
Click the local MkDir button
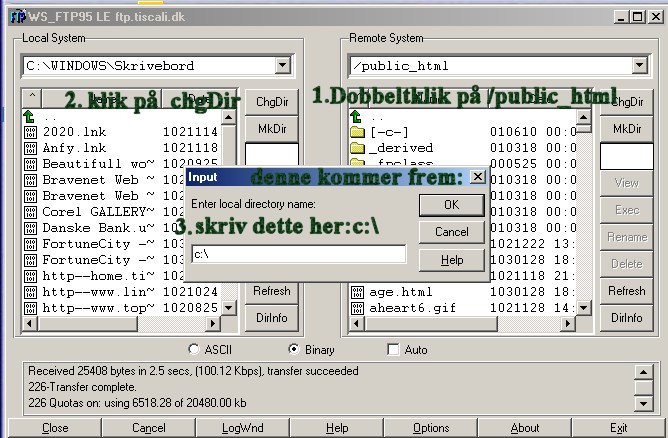tap(272, 129)
